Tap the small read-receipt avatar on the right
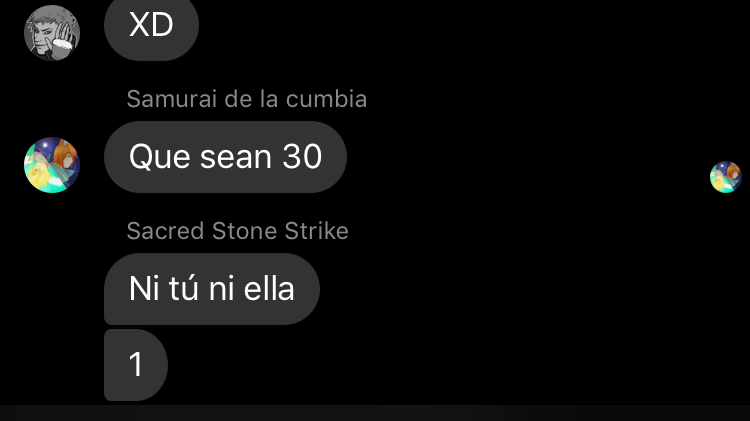The height and width of the screenshot is (421, 750). pyautogui.click(x=726, y=177)
